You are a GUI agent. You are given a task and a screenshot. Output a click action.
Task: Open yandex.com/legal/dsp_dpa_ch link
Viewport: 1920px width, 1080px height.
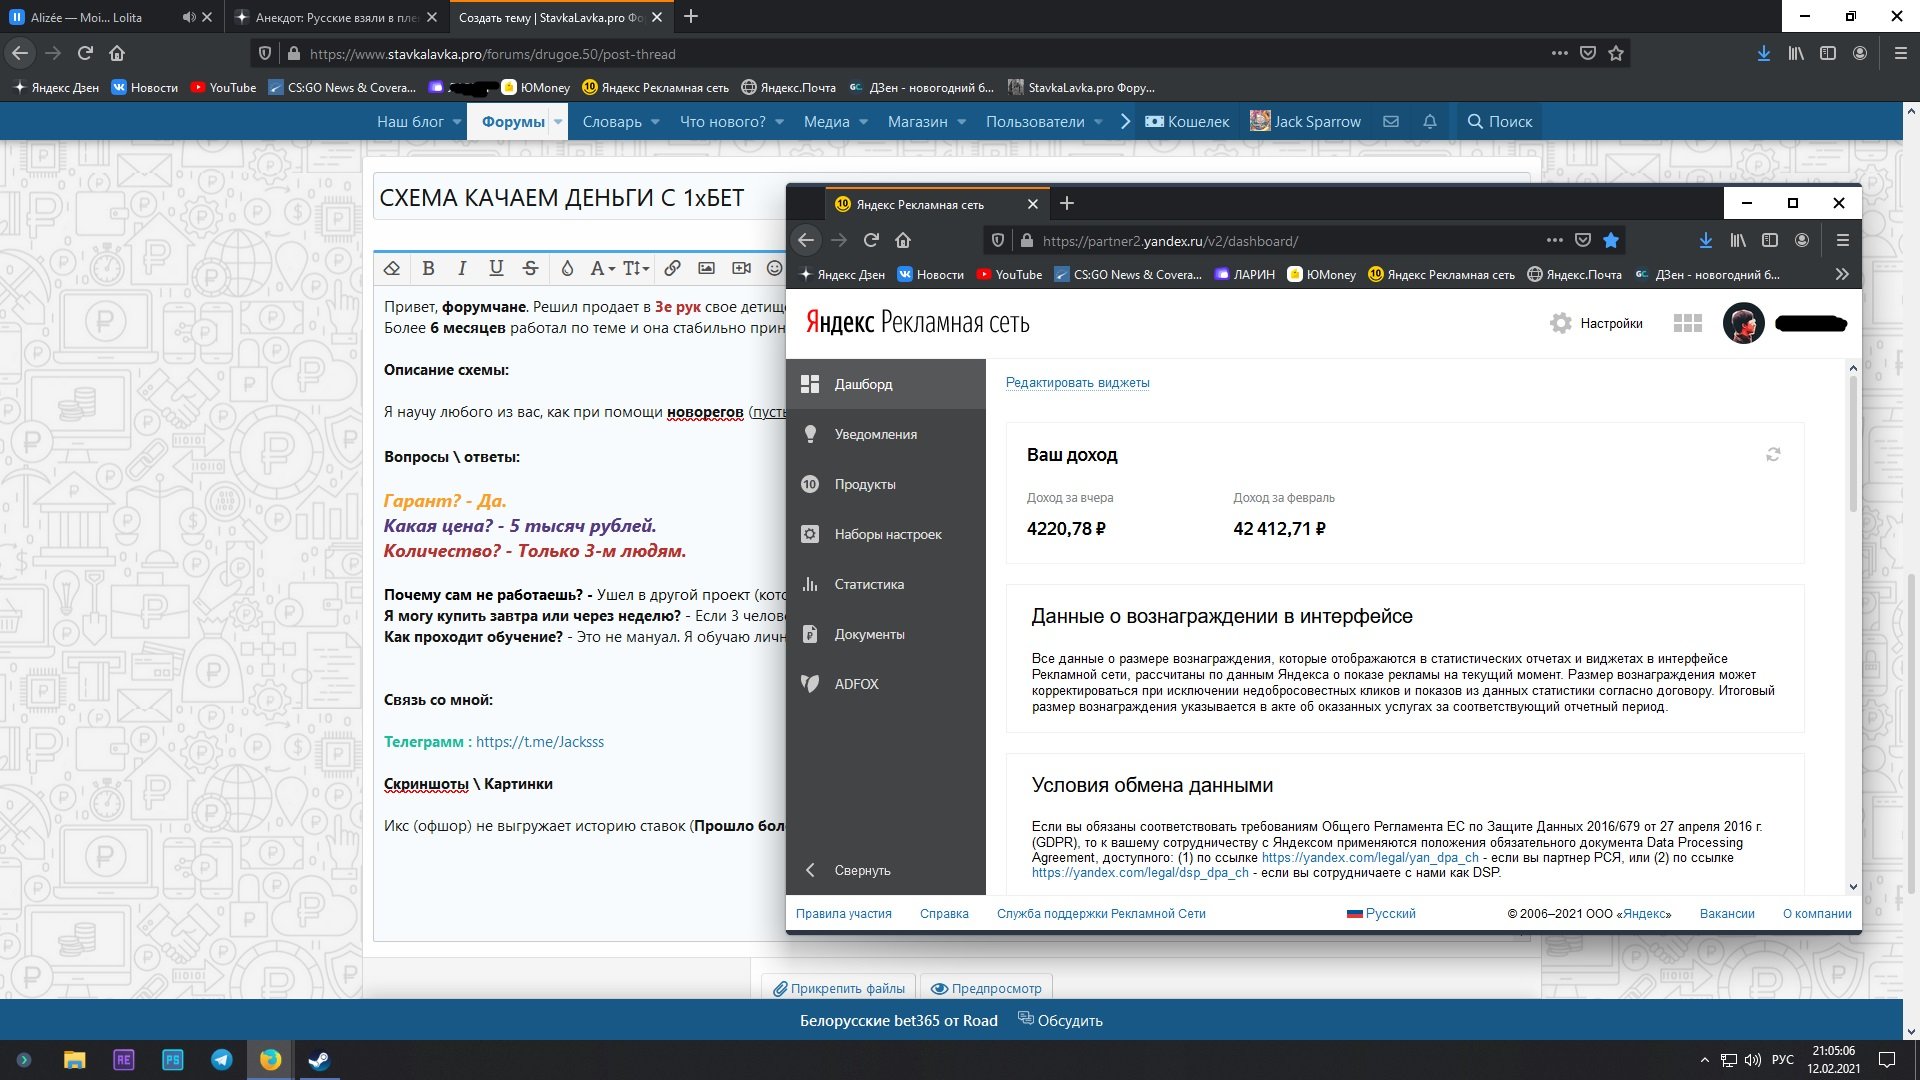(1140, 873)
